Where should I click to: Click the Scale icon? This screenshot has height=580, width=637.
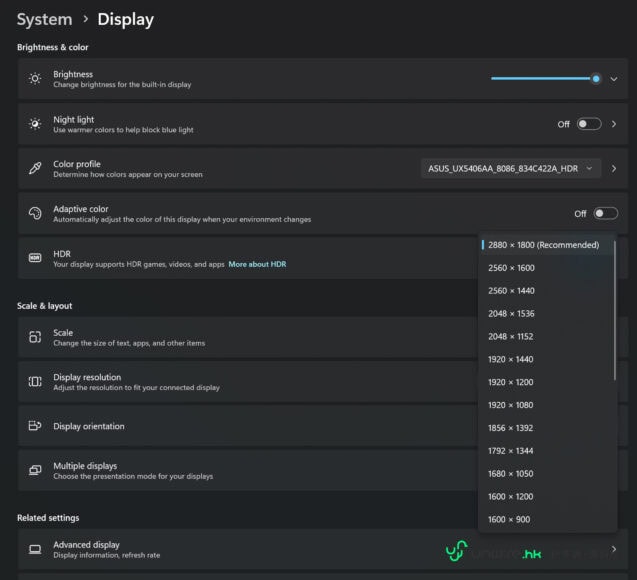tap(35, 337)
